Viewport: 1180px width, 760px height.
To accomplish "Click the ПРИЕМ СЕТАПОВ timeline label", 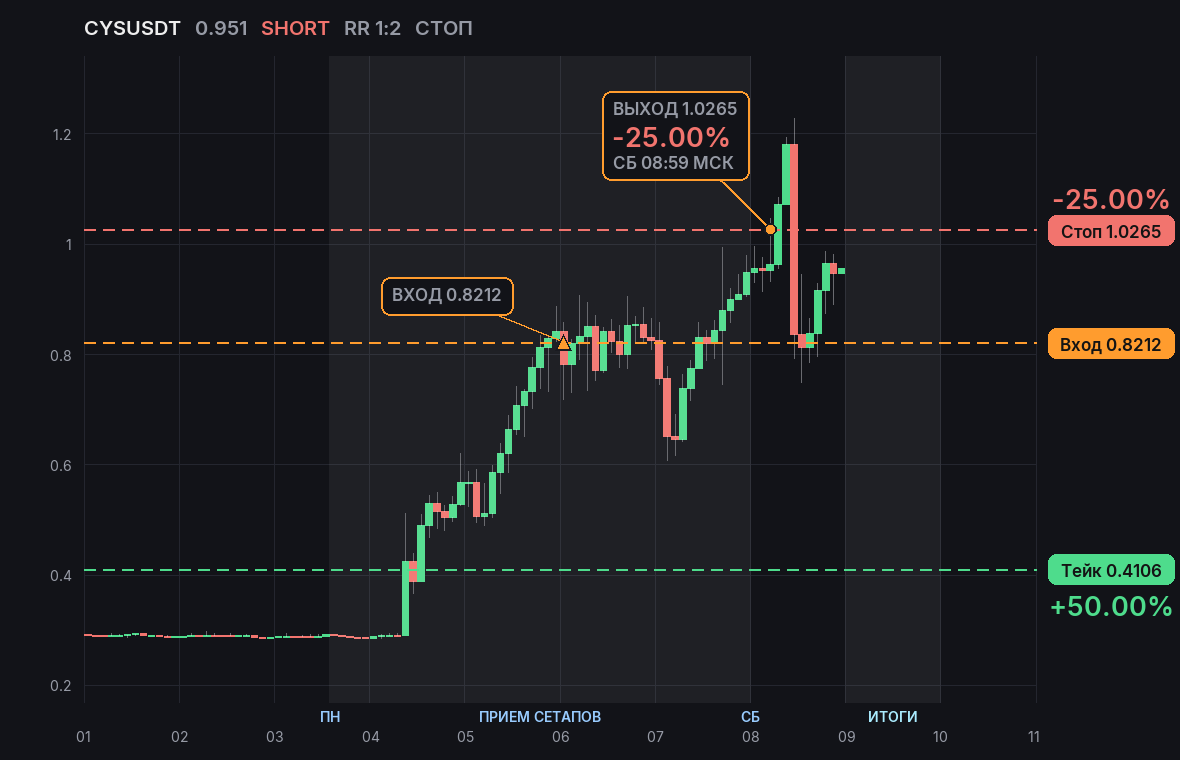I will 540,716.
